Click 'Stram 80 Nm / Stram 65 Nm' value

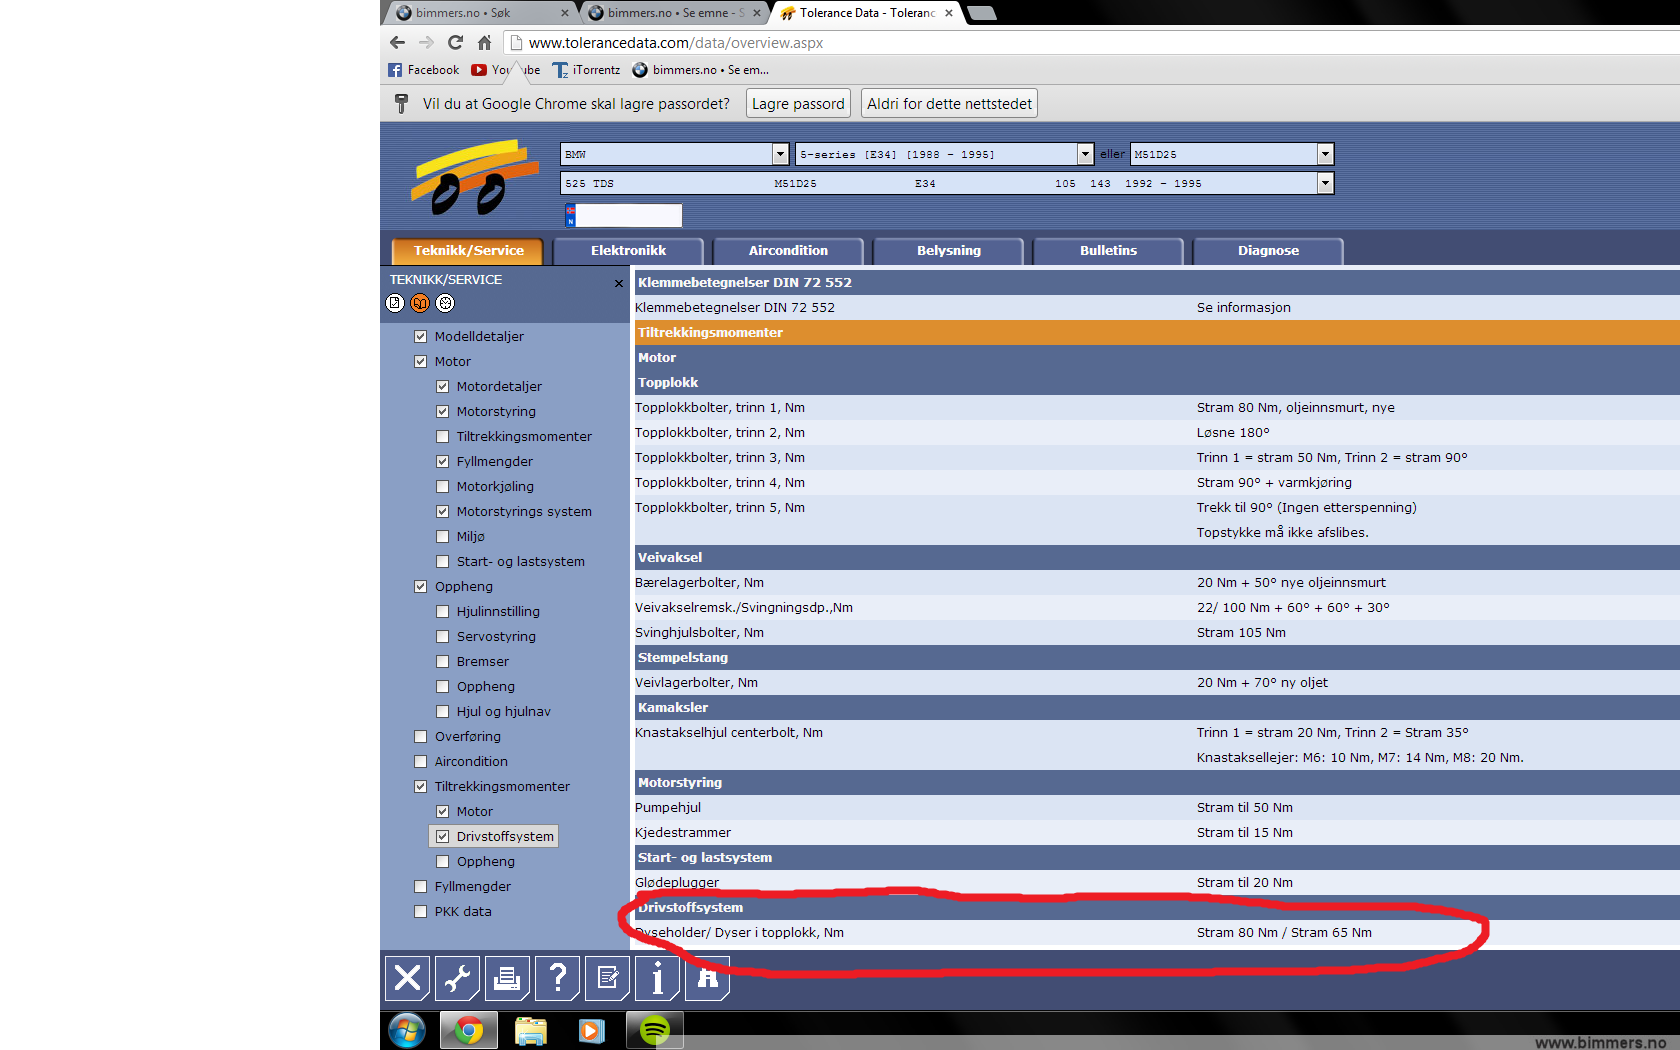1284,933
